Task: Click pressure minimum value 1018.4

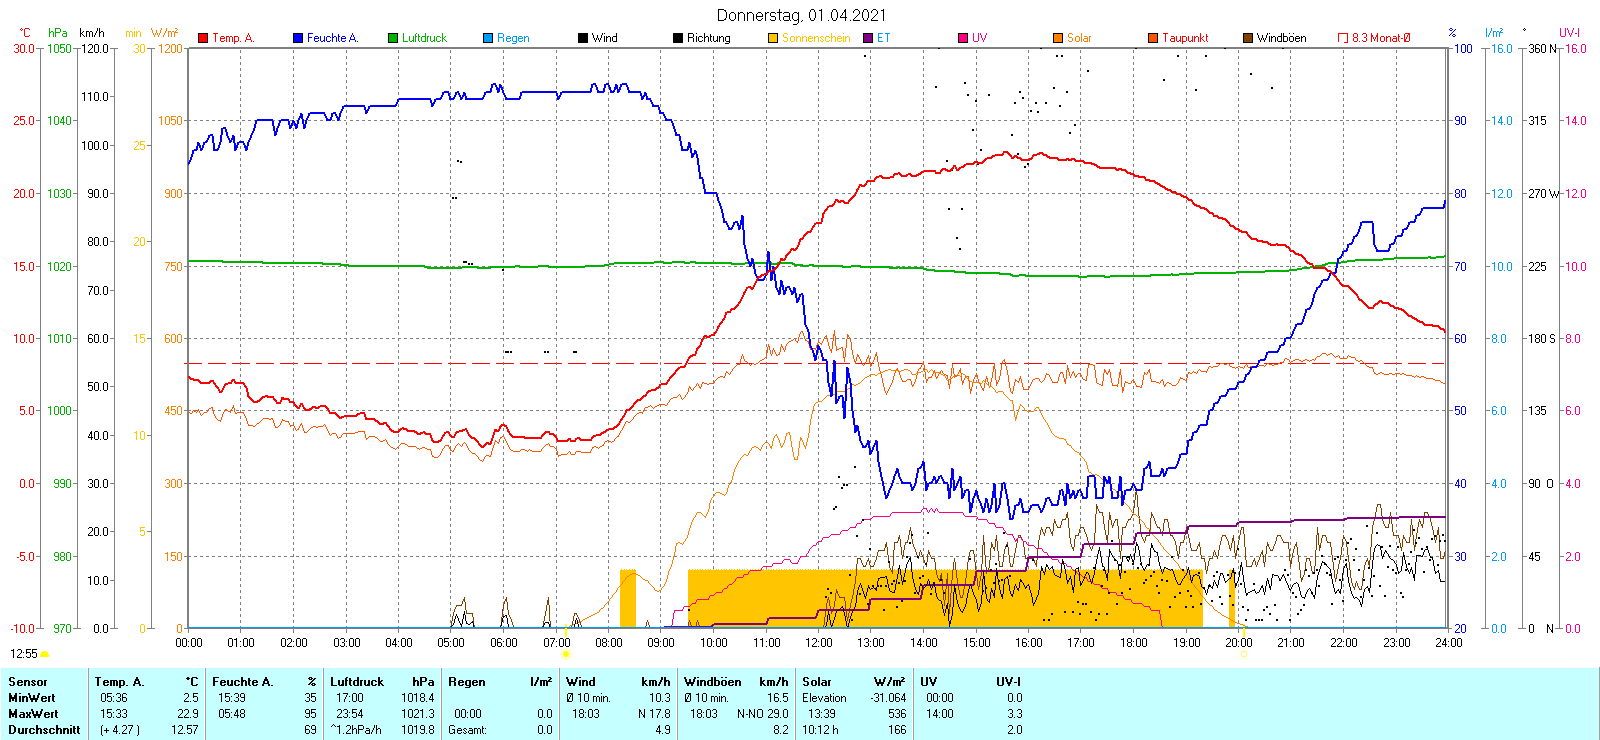Action: [x=418, y=698]
